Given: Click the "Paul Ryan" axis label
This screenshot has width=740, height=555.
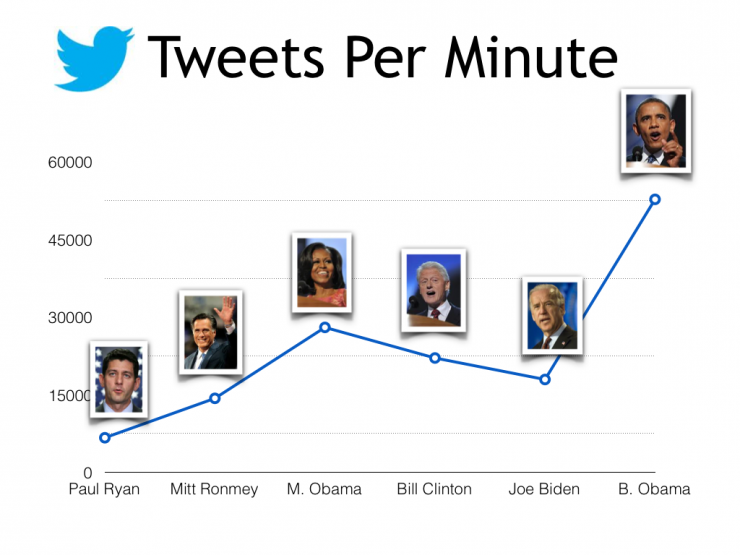Looking at the screenshot, I should pyautogui.click(x=104, y=490).
